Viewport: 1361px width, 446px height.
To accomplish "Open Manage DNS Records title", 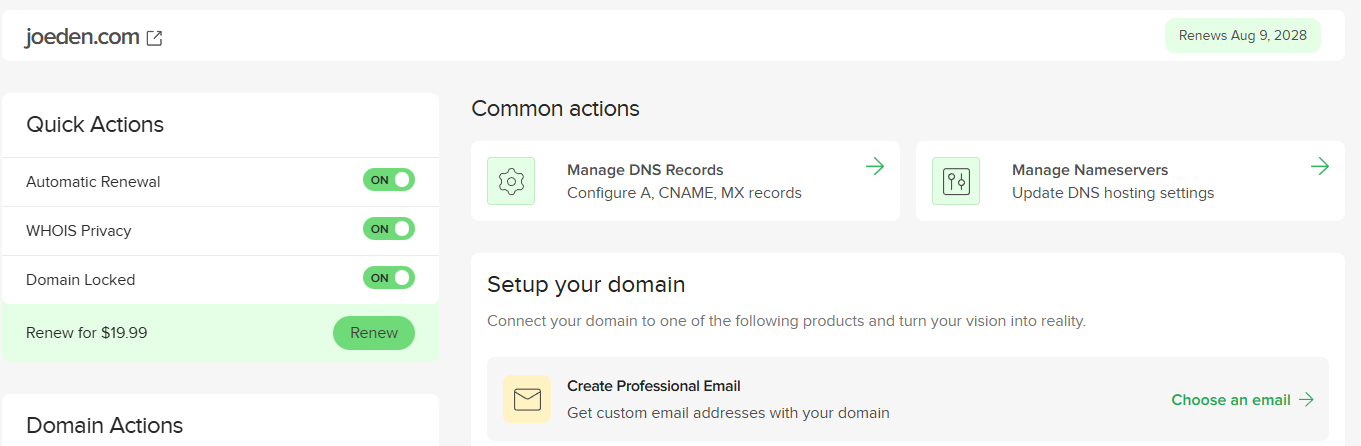I will pyautogui.click(x=645, y=170).
